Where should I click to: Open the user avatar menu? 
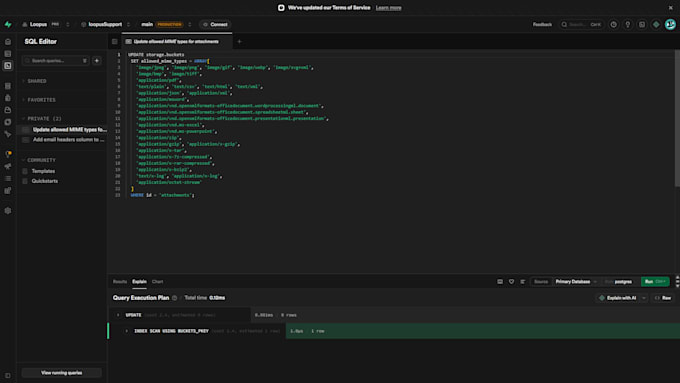coord(670,25)
